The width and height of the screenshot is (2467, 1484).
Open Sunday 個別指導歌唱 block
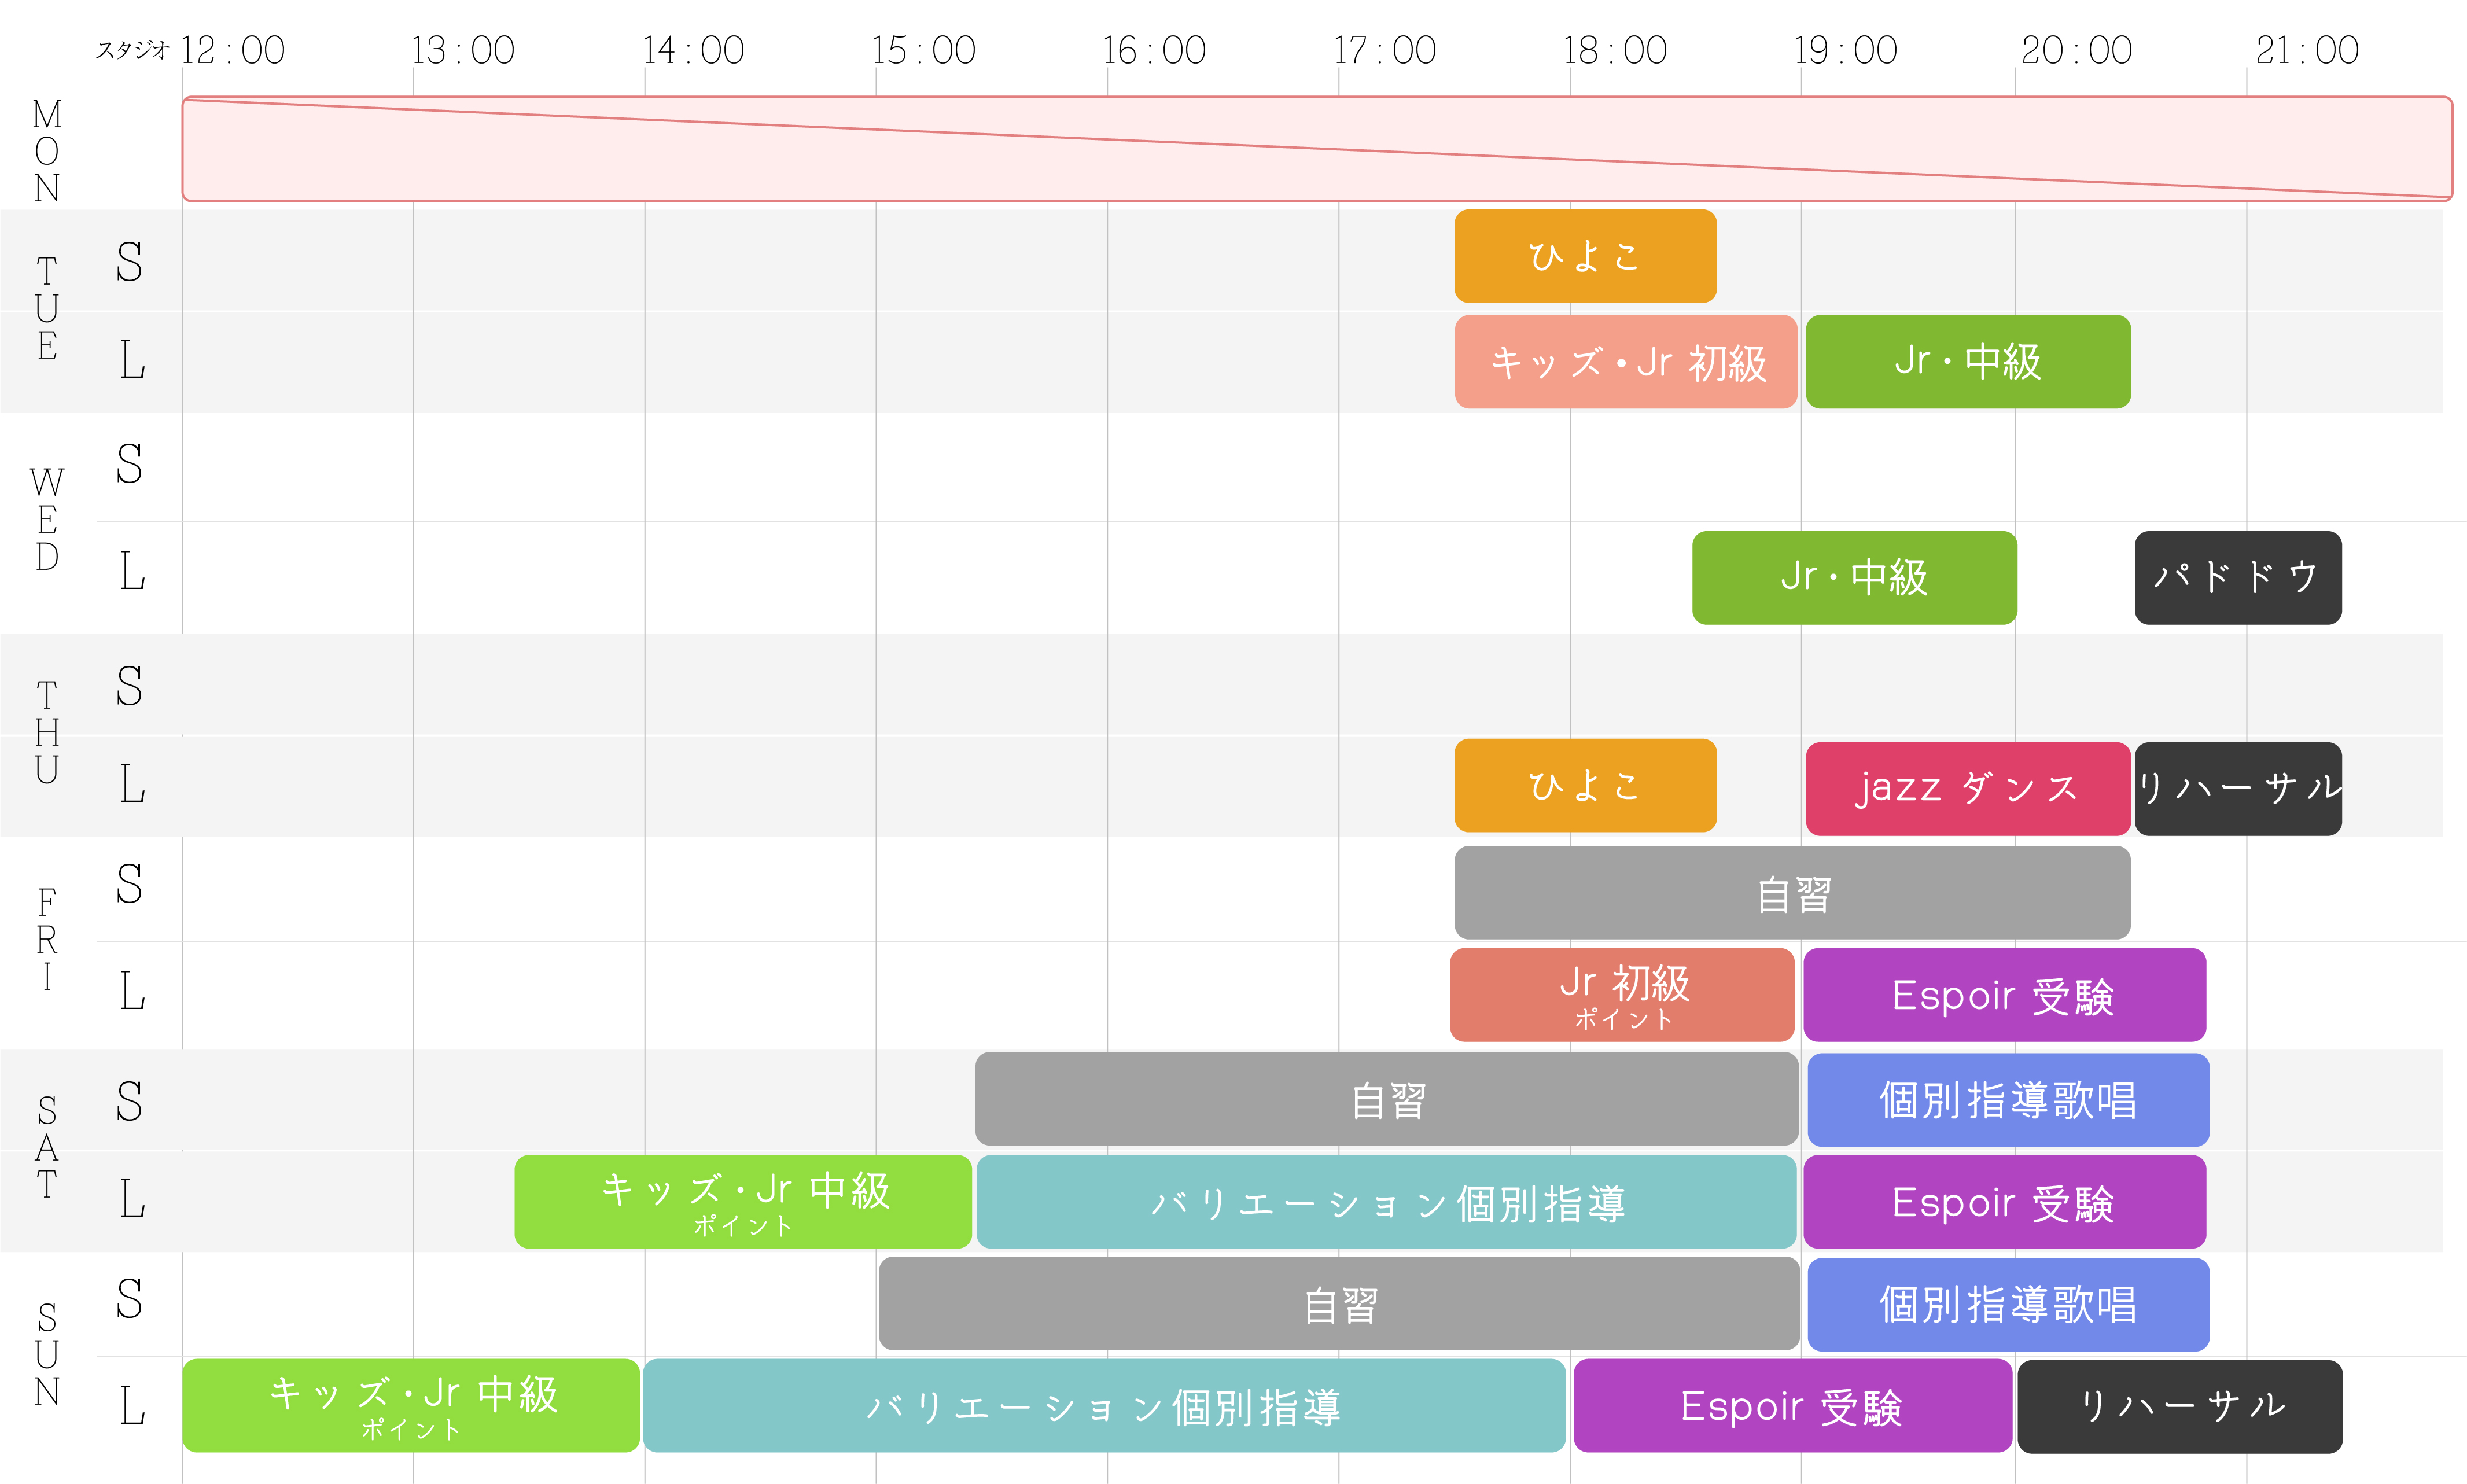2008,1305
